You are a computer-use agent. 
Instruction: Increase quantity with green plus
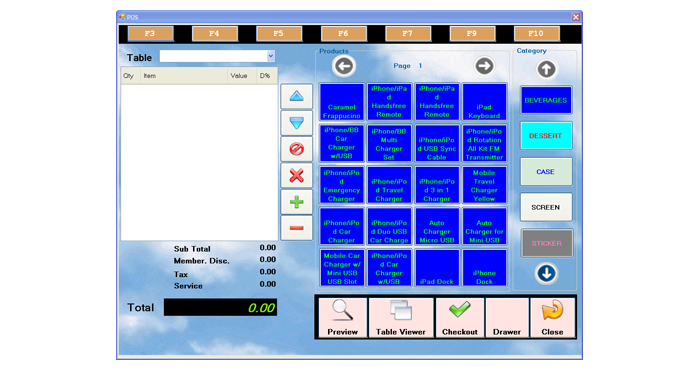point(296,202)
